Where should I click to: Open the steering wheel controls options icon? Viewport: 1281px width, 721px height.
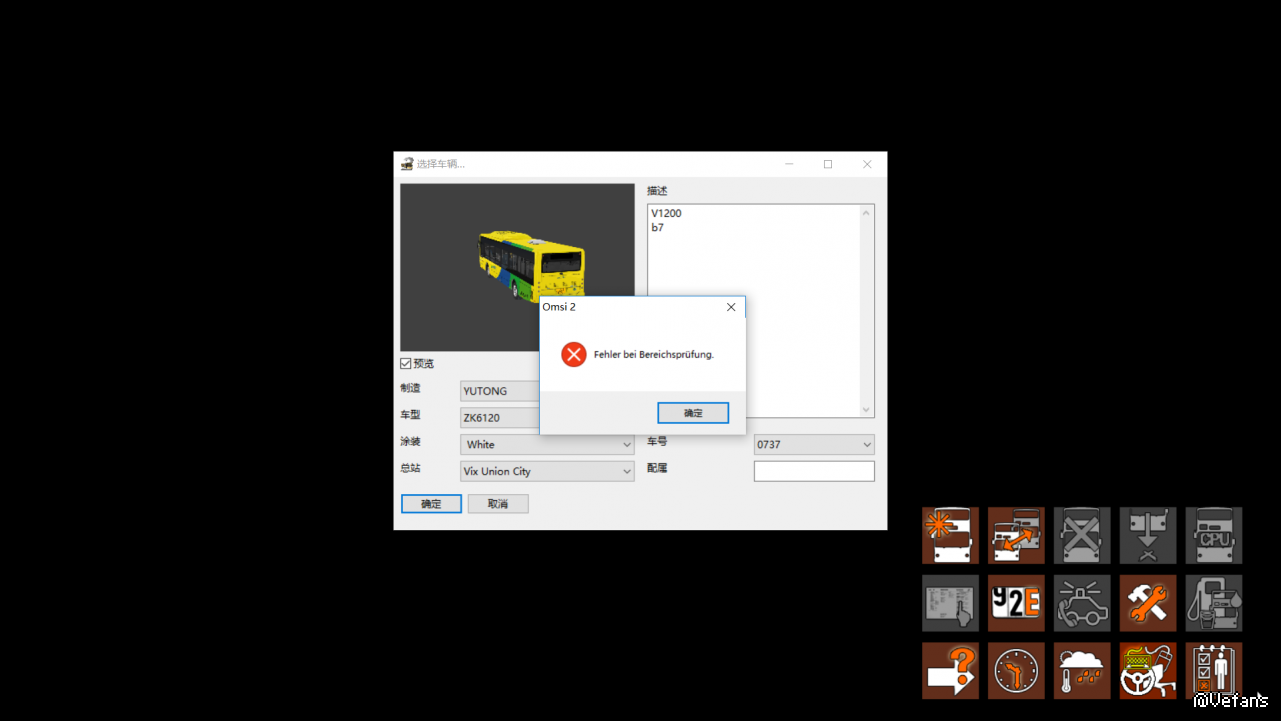[x=1148, y=670]
